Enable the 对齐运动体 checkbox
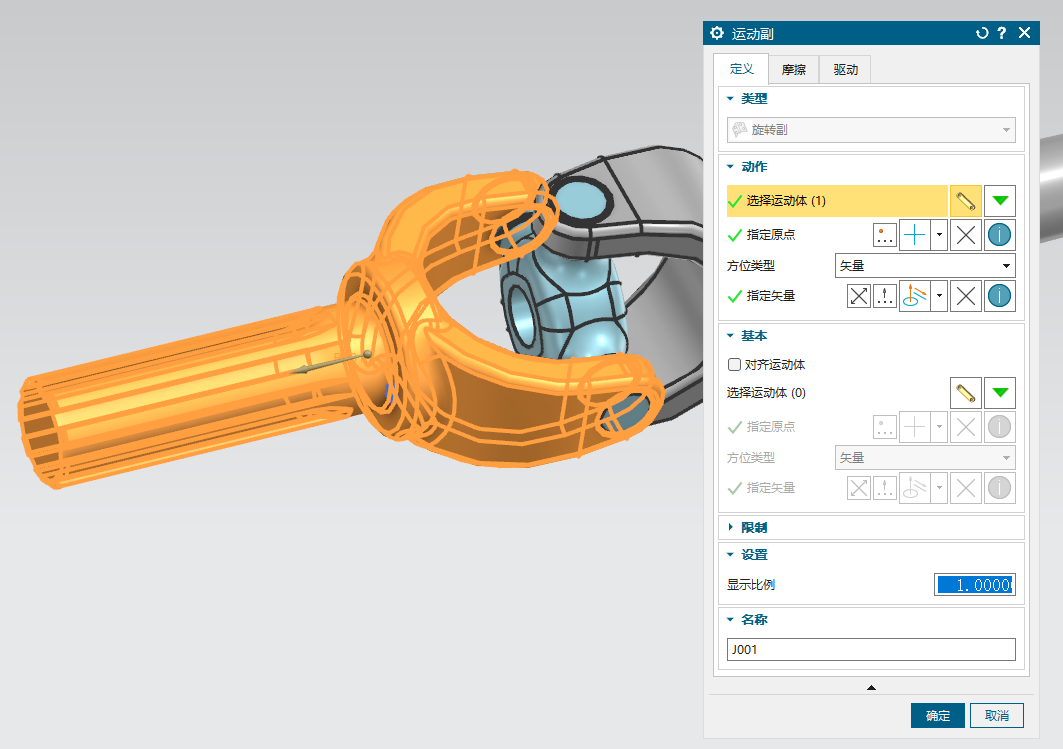1063x749 pixels. tap(735, 365)
